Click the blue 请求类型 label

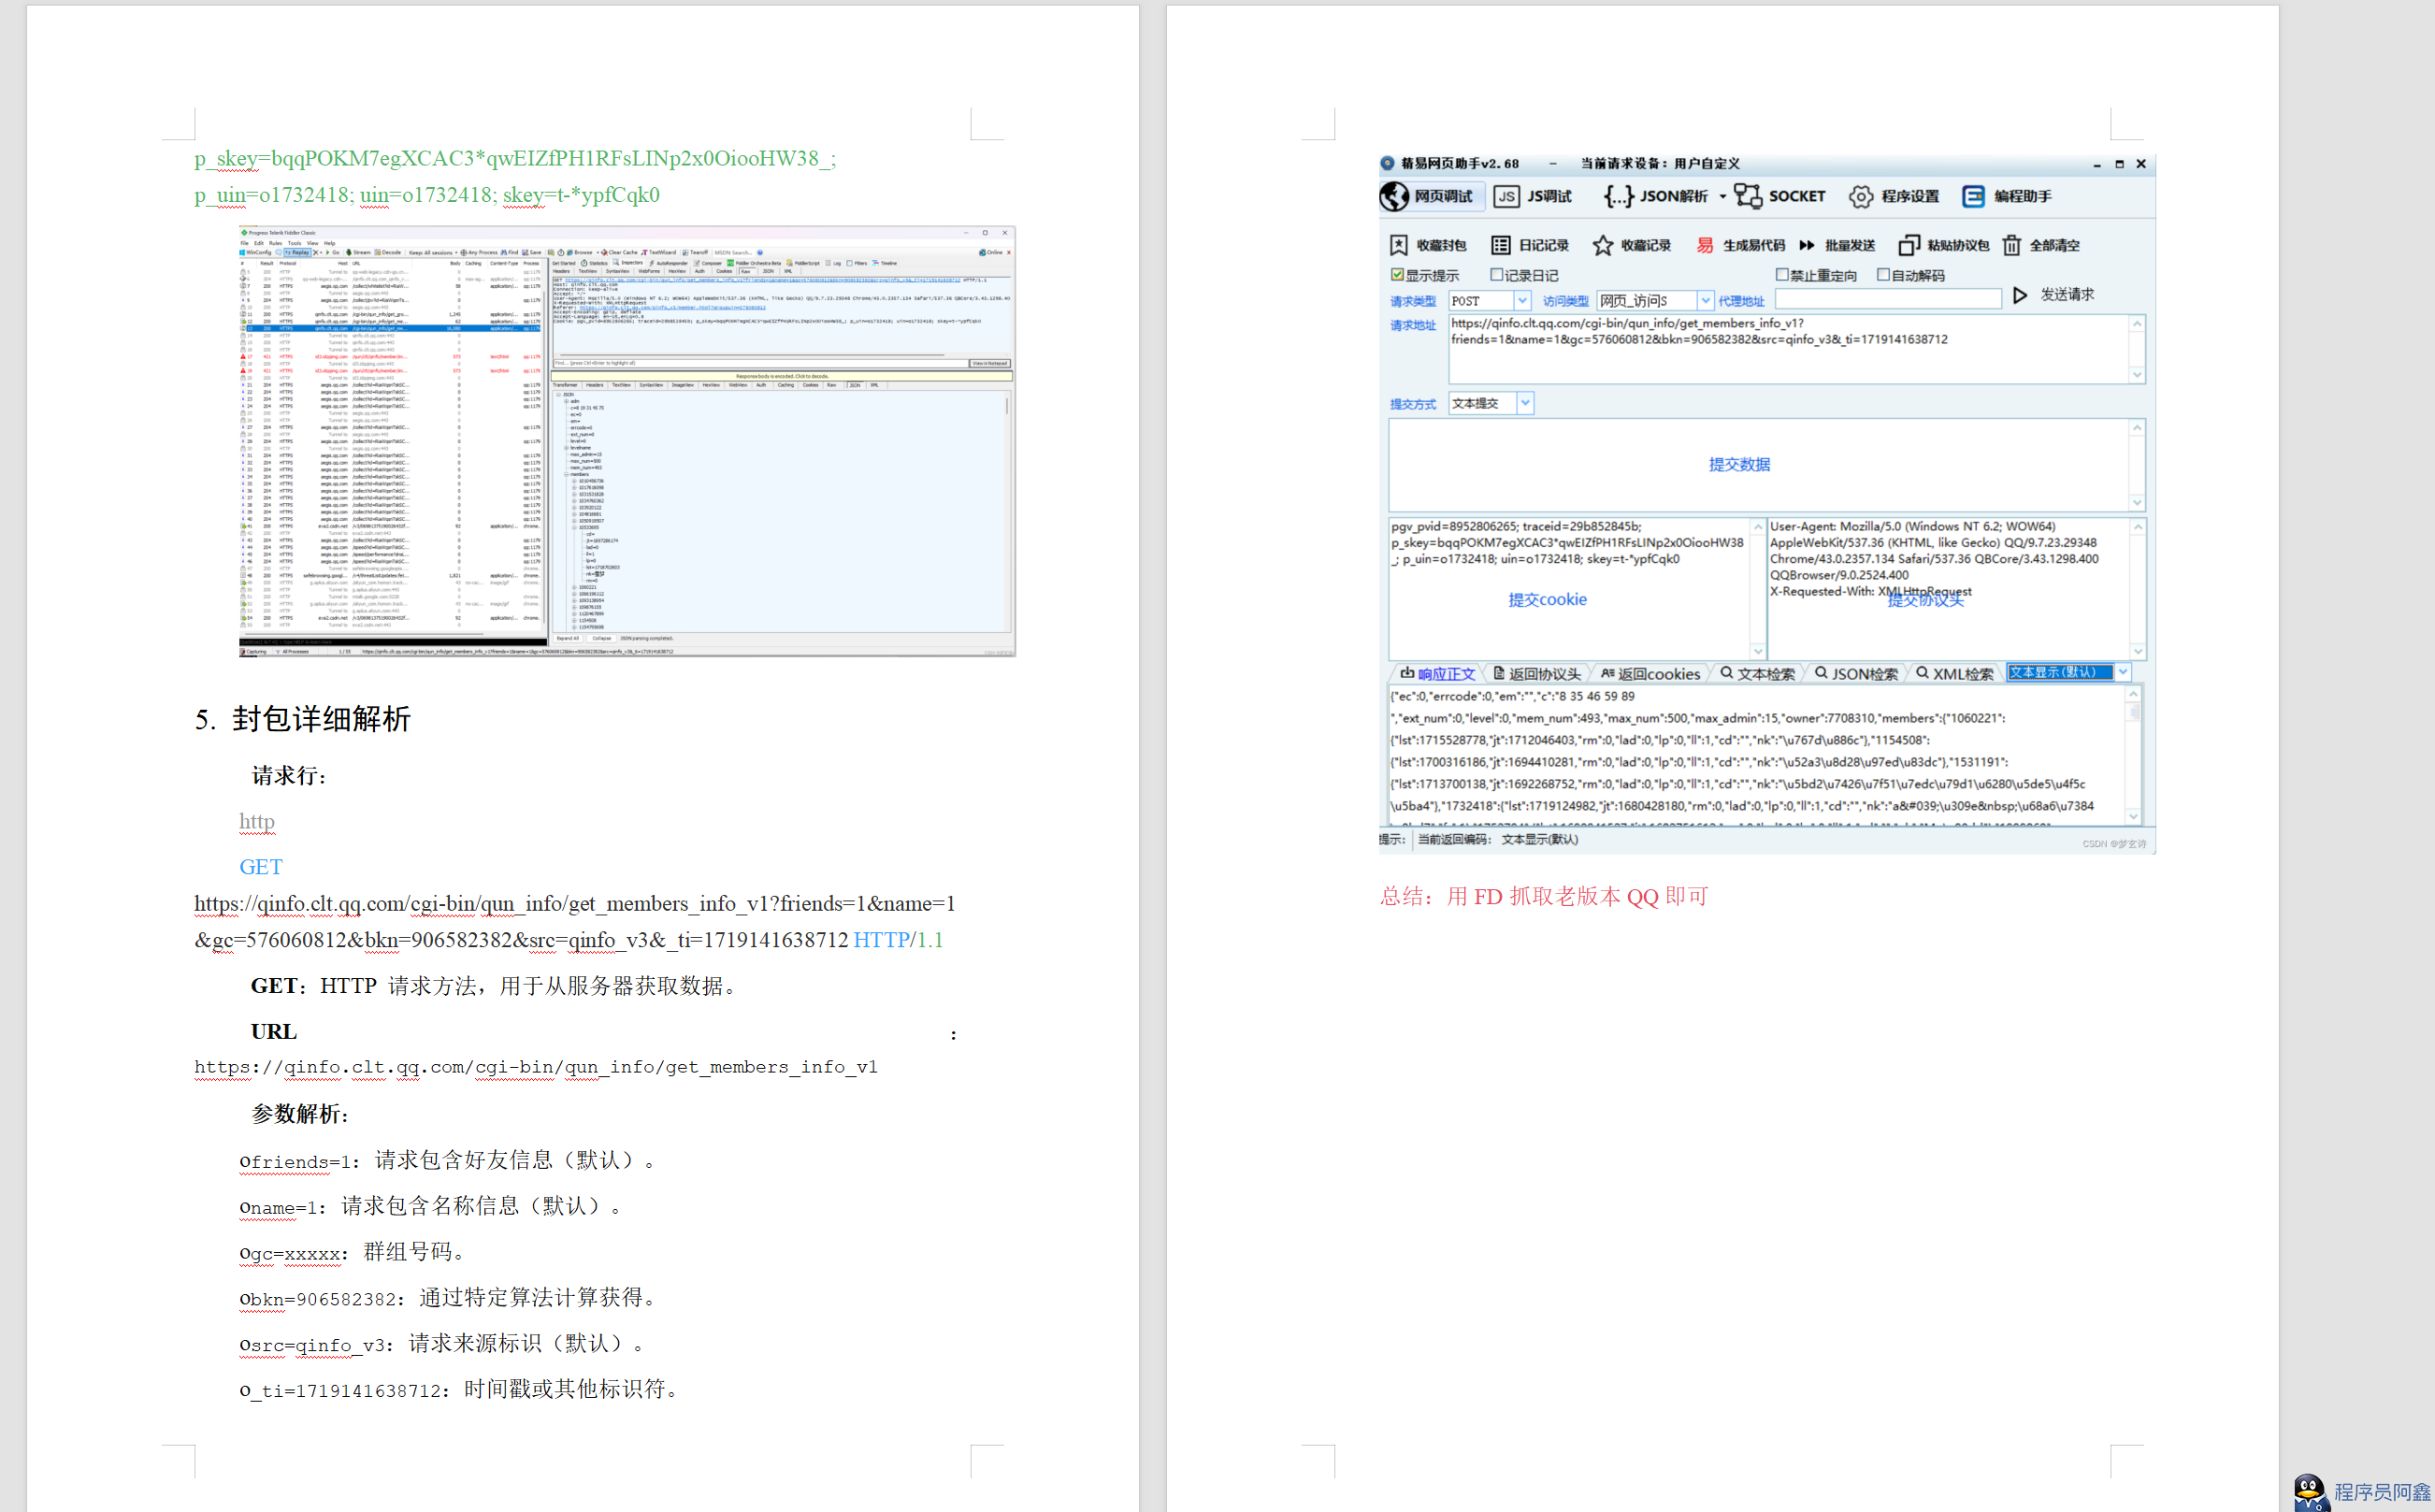[1412, 301]
